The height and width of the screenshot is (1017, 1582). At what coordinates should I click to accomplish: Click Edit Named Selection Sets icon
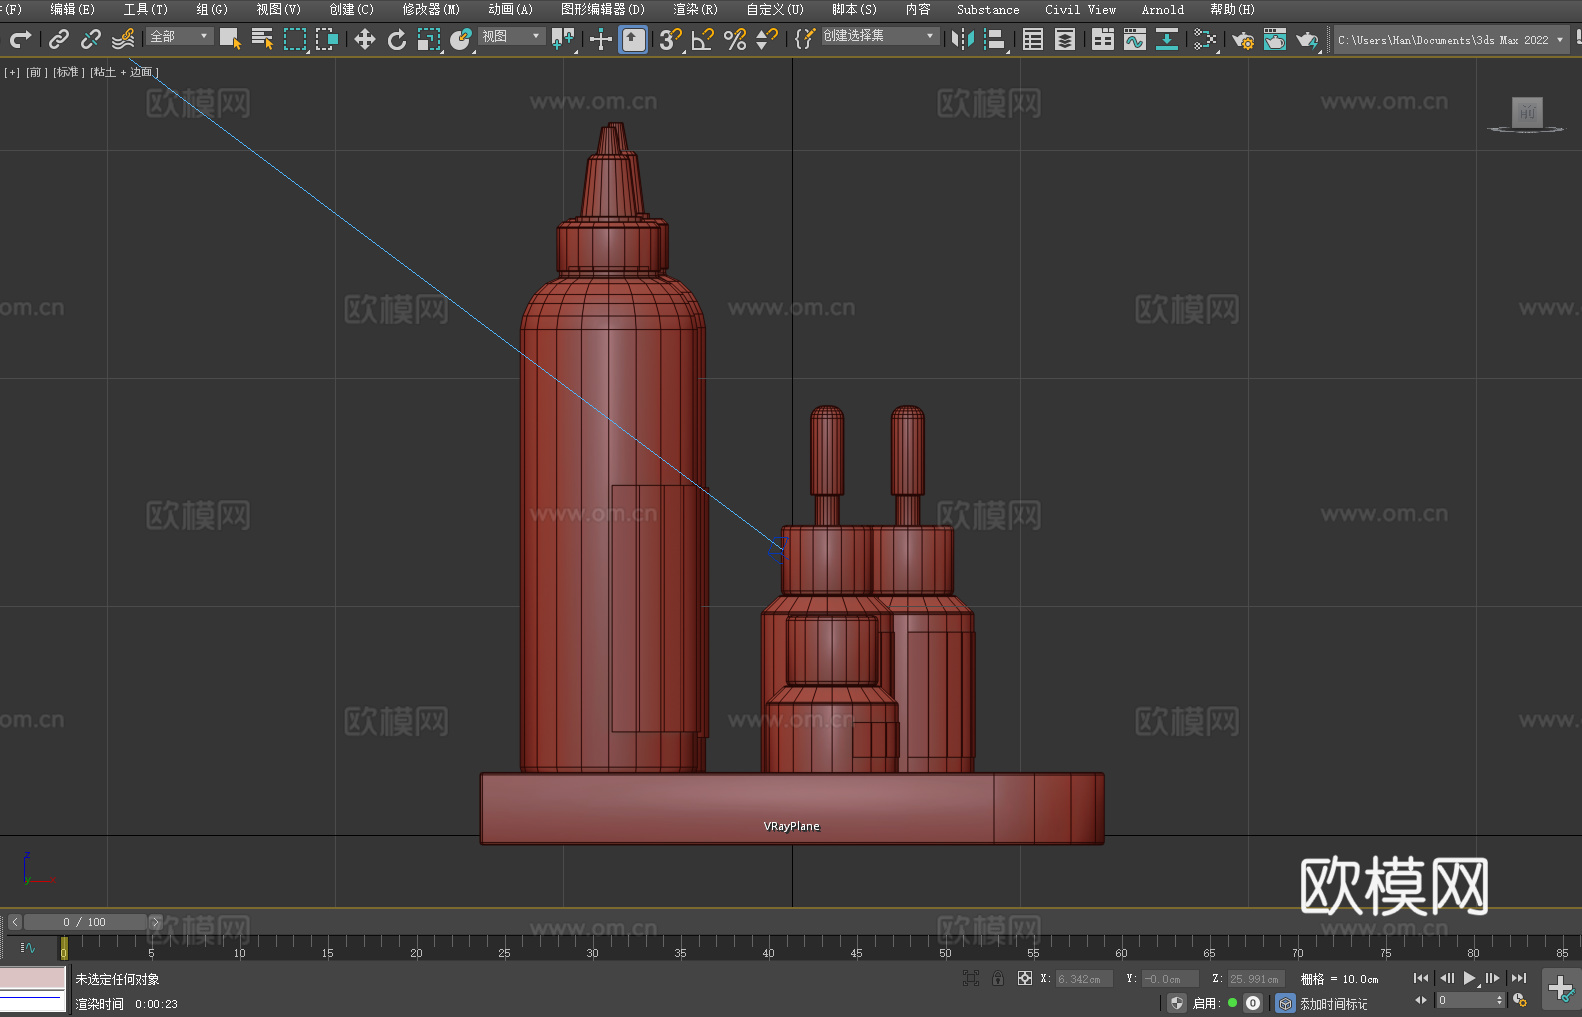point(805,39)
